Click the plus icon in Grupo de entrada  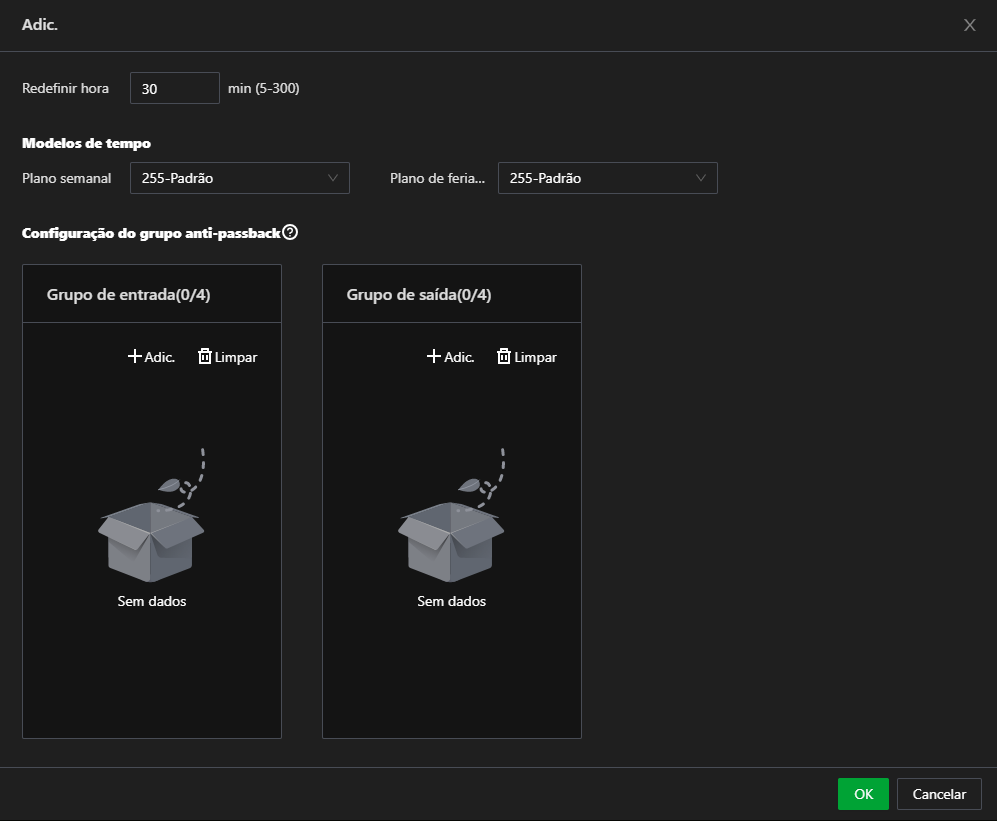(x=135, y=356)
